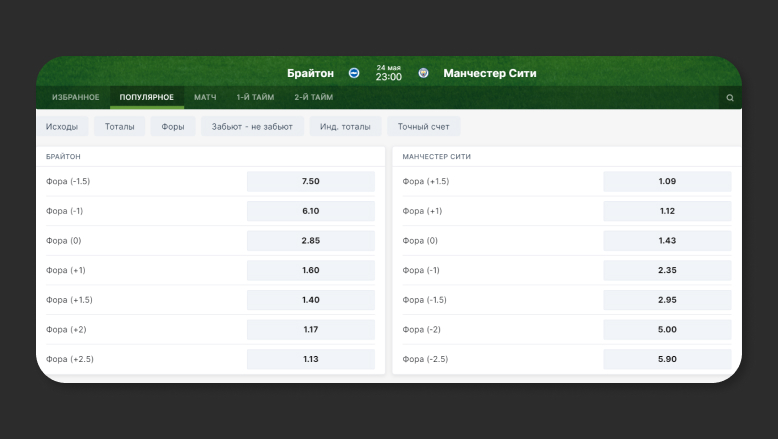Select the 1-й тайм tab
778x439 pixels.
[x=255, y=97]
